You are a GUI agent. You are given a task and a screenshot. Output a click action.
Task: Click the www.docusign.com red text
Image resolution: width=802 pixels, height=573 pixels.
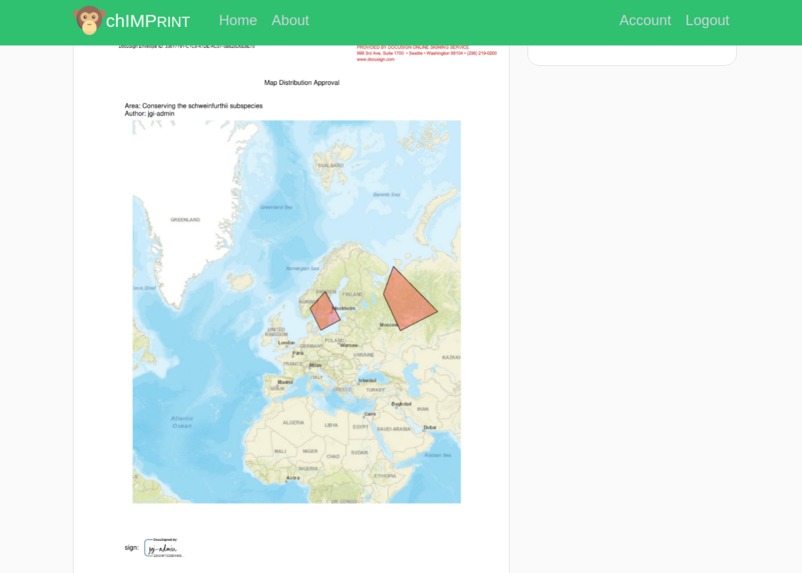coord(375,59)
